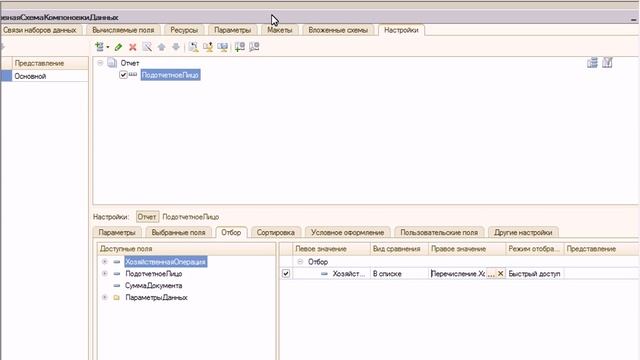Select the Отчет root tree item
640x360 pixels.
pyautogui.click(x=130, y=63)
